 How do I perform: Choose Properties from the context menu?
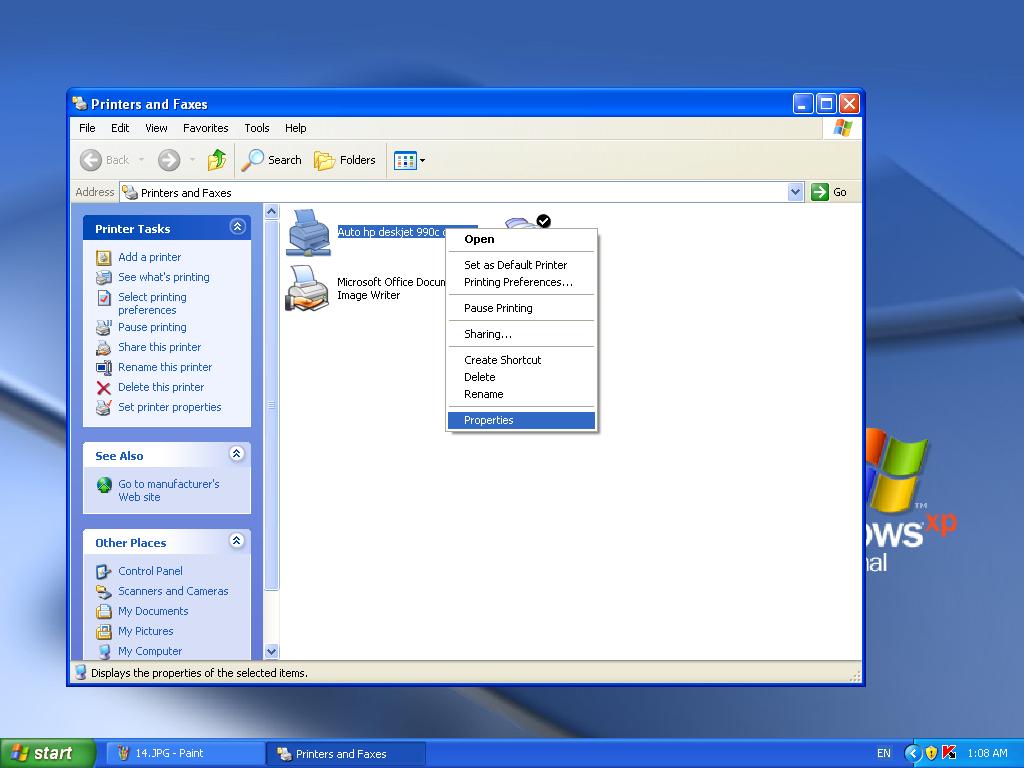[489, 420]
